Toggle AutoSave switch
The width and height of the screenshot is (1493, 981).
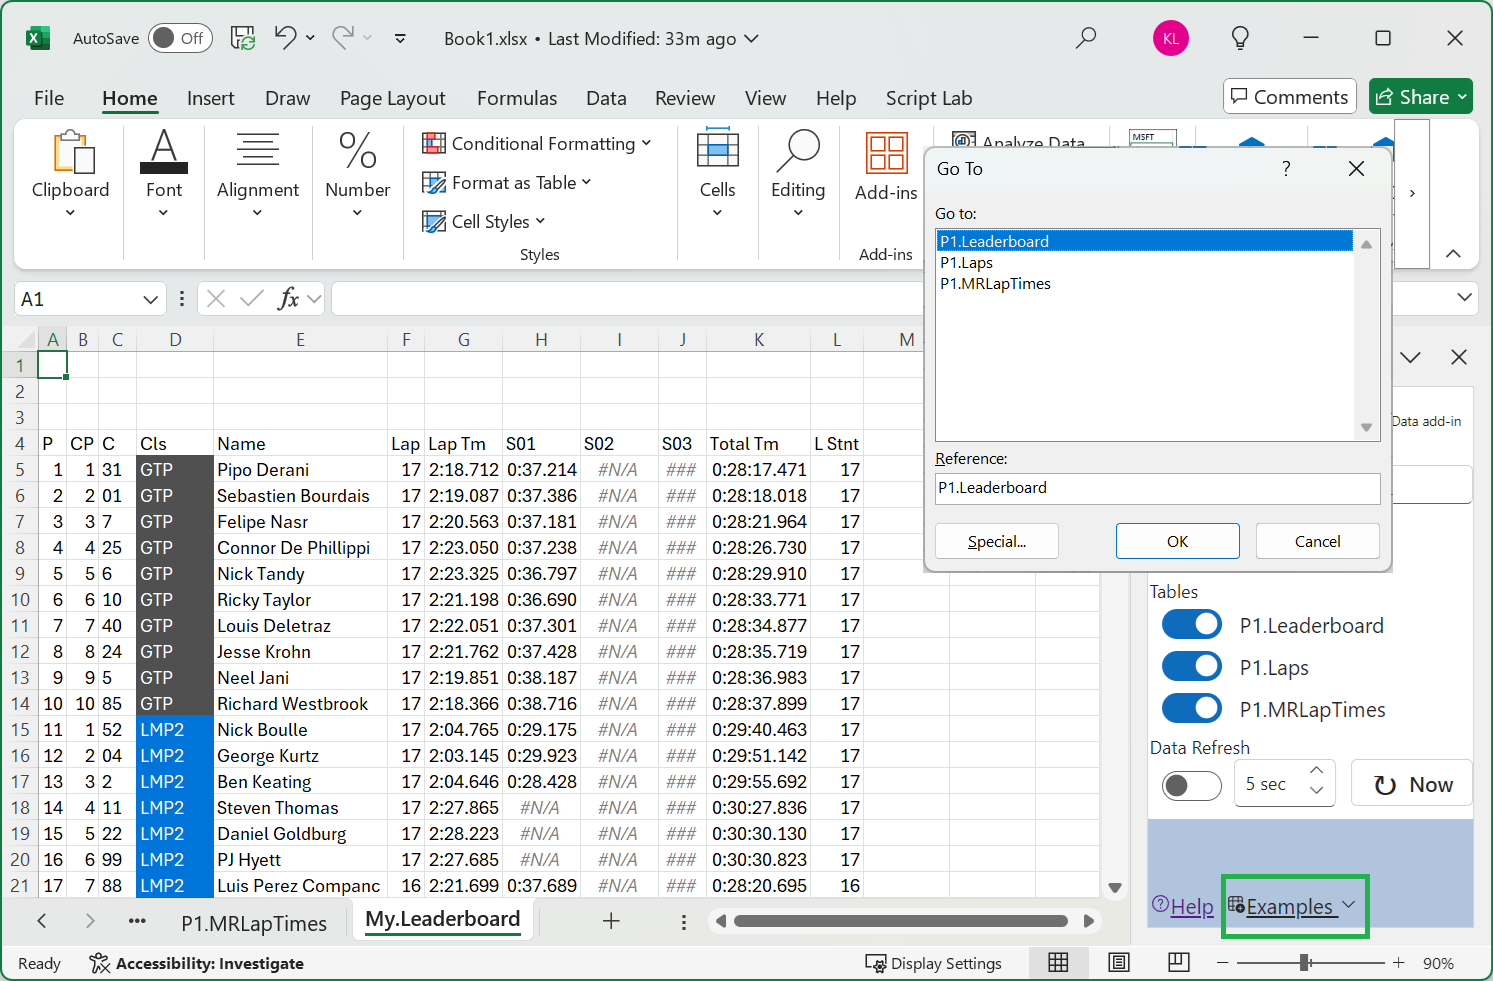pos(180,38)
